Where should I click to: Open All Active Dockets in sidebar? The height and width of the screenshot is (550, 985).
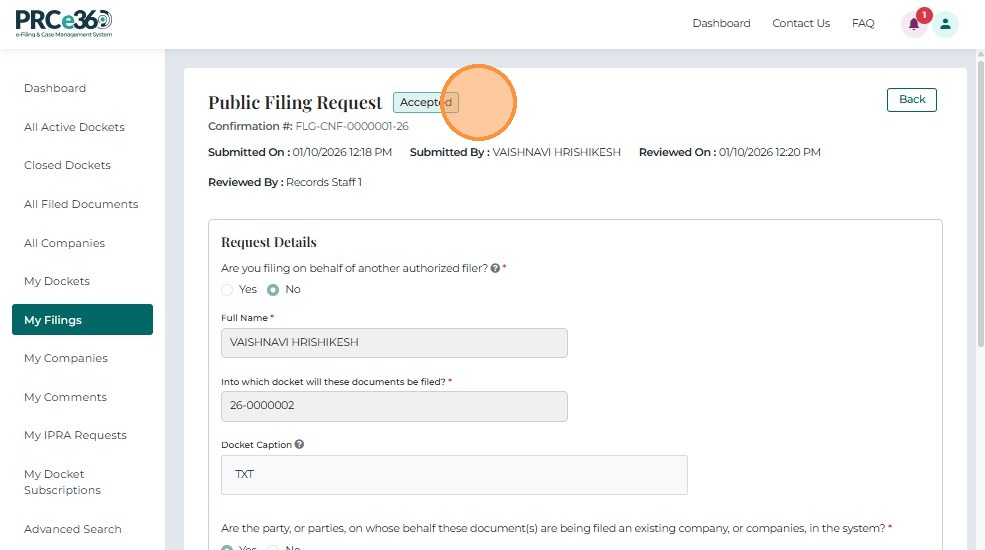pyautogui.click(x=74, y=127)
